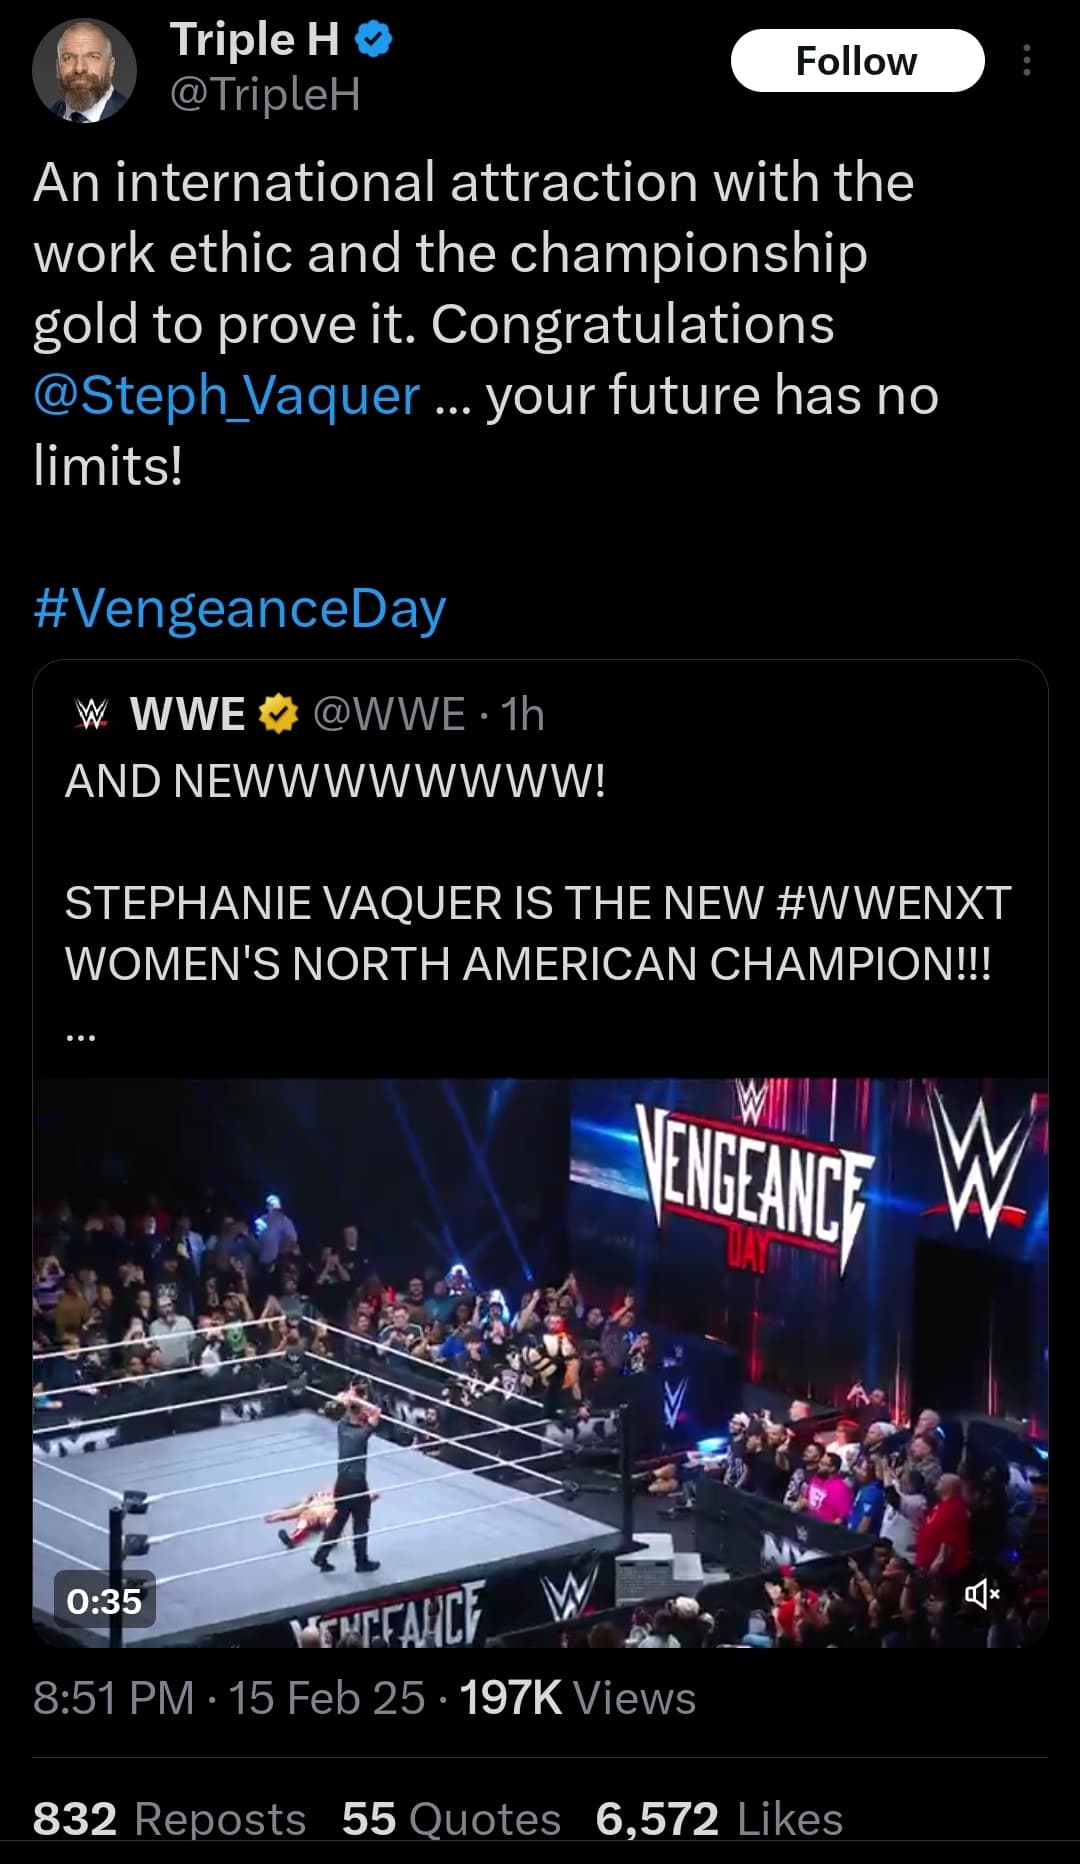
Task: Tap the WWE logo avatar in quoted post
Action: 92,714
